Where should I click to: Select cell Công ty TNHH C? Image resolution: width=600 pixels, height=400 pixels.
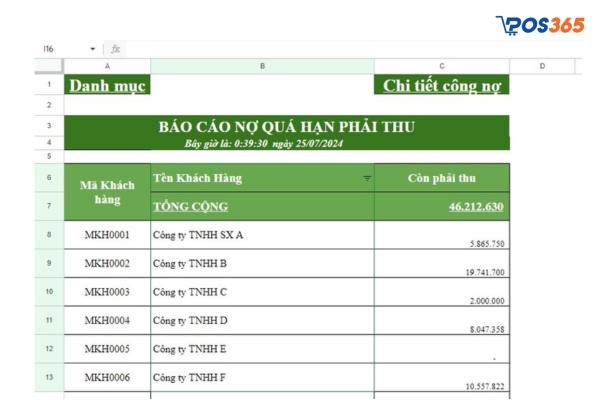[262, 292]
